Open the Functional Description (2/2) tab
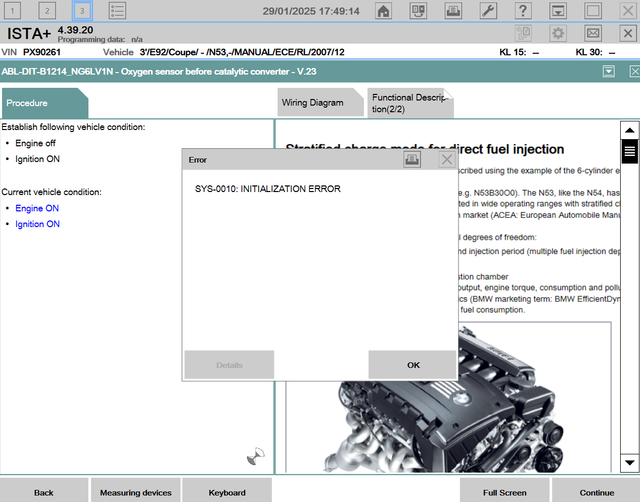The height and width of the screenshot is (502, 640). [410, 103]
